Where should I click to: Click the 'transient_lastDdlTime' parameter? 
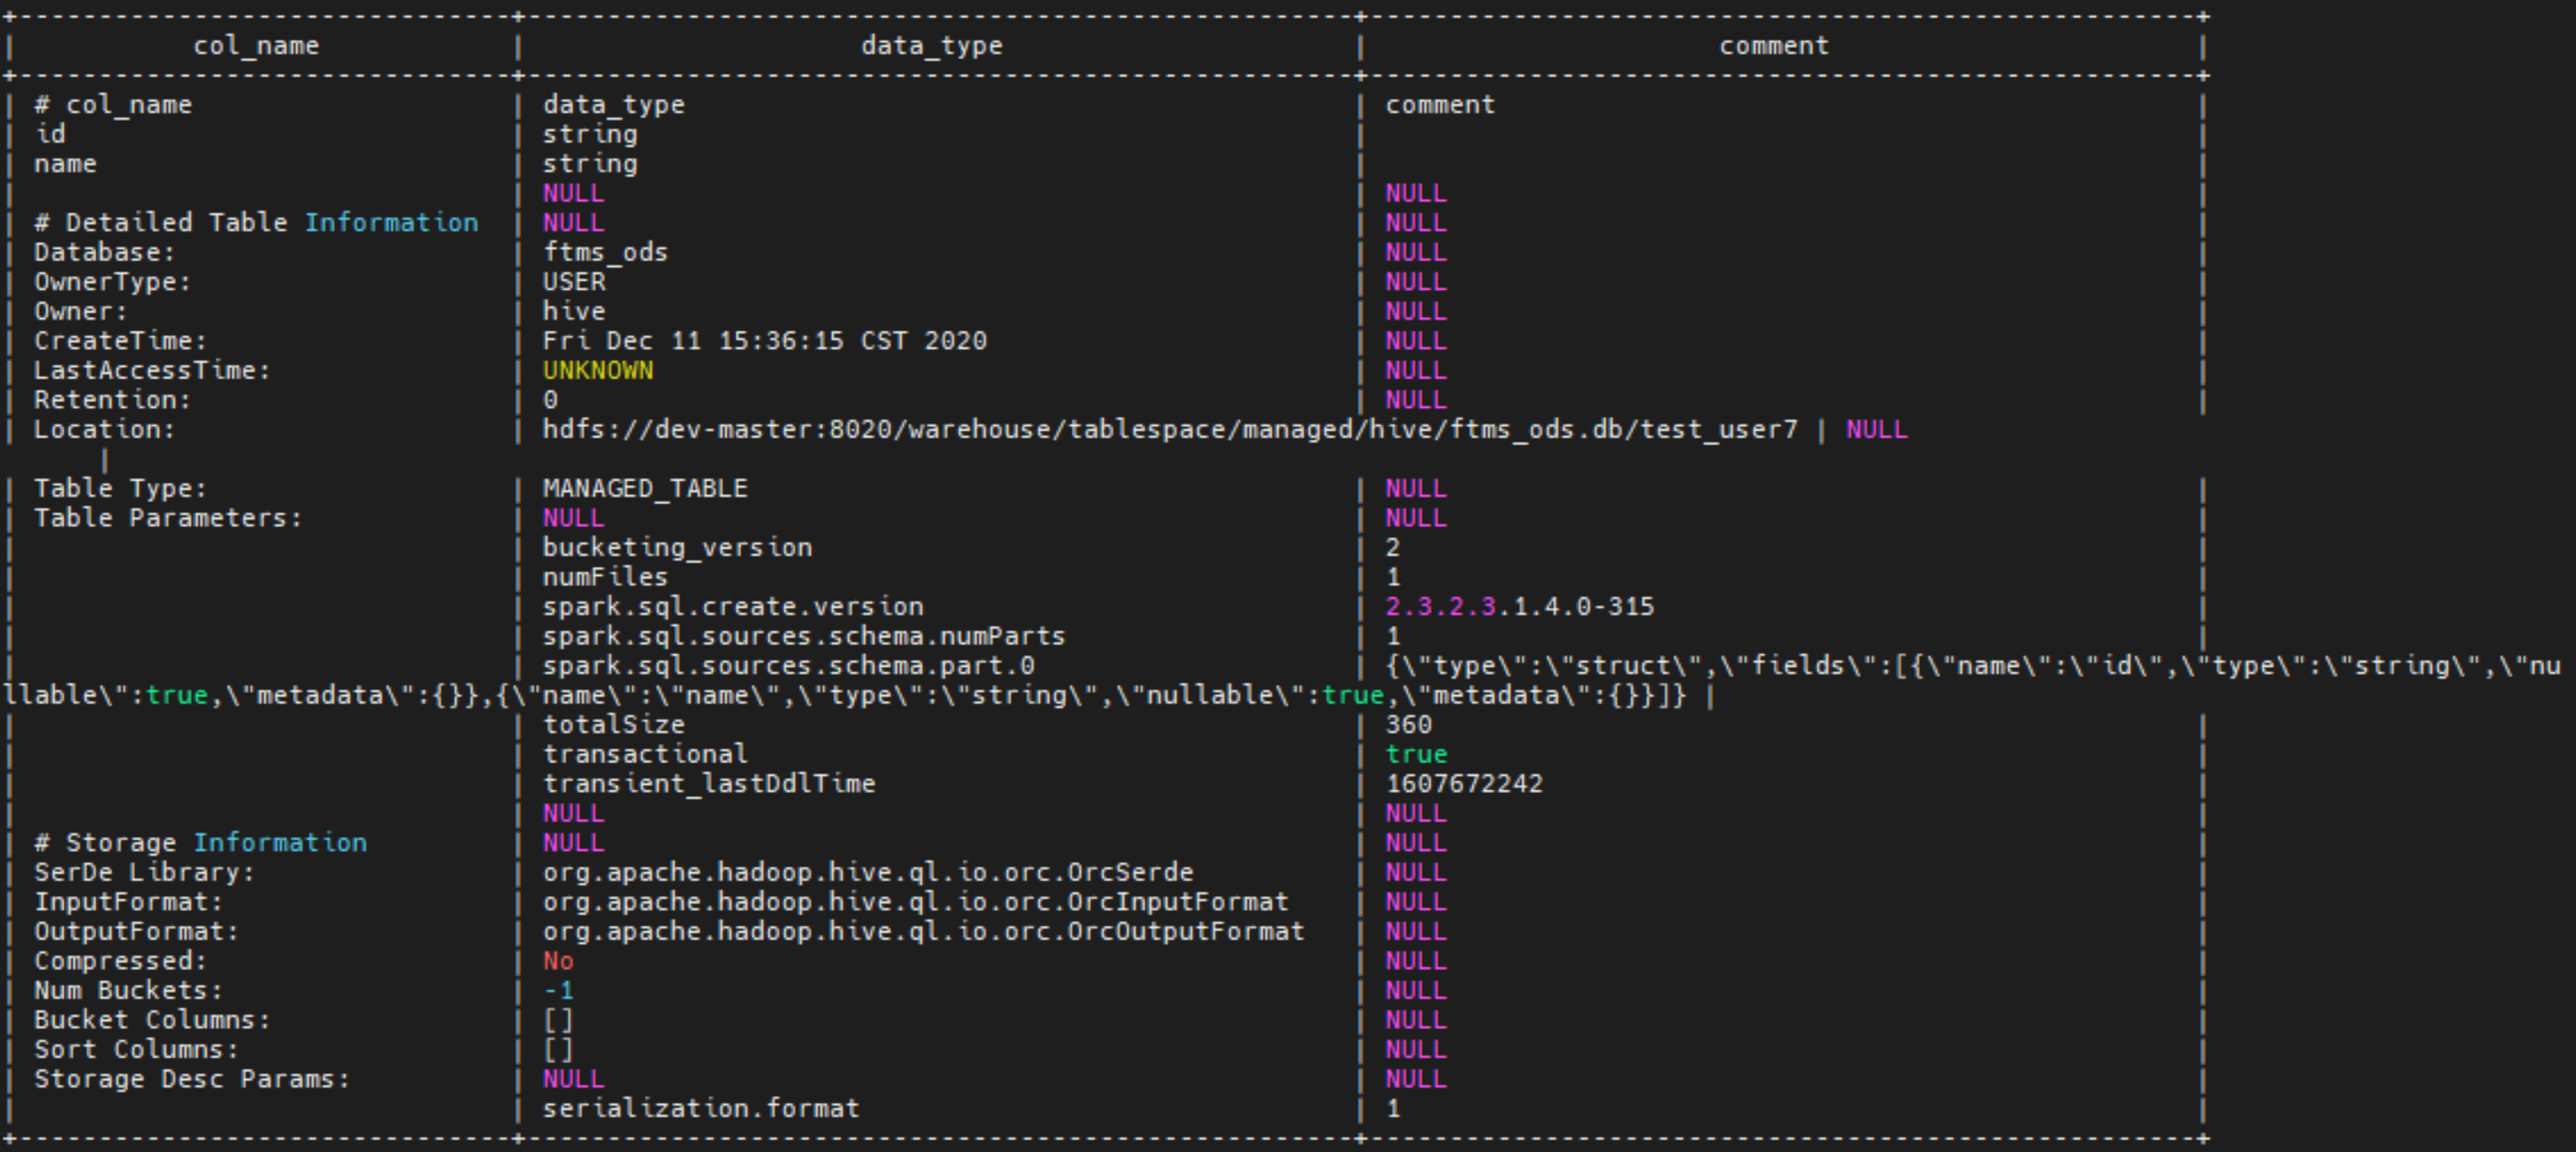pos(709,784)
